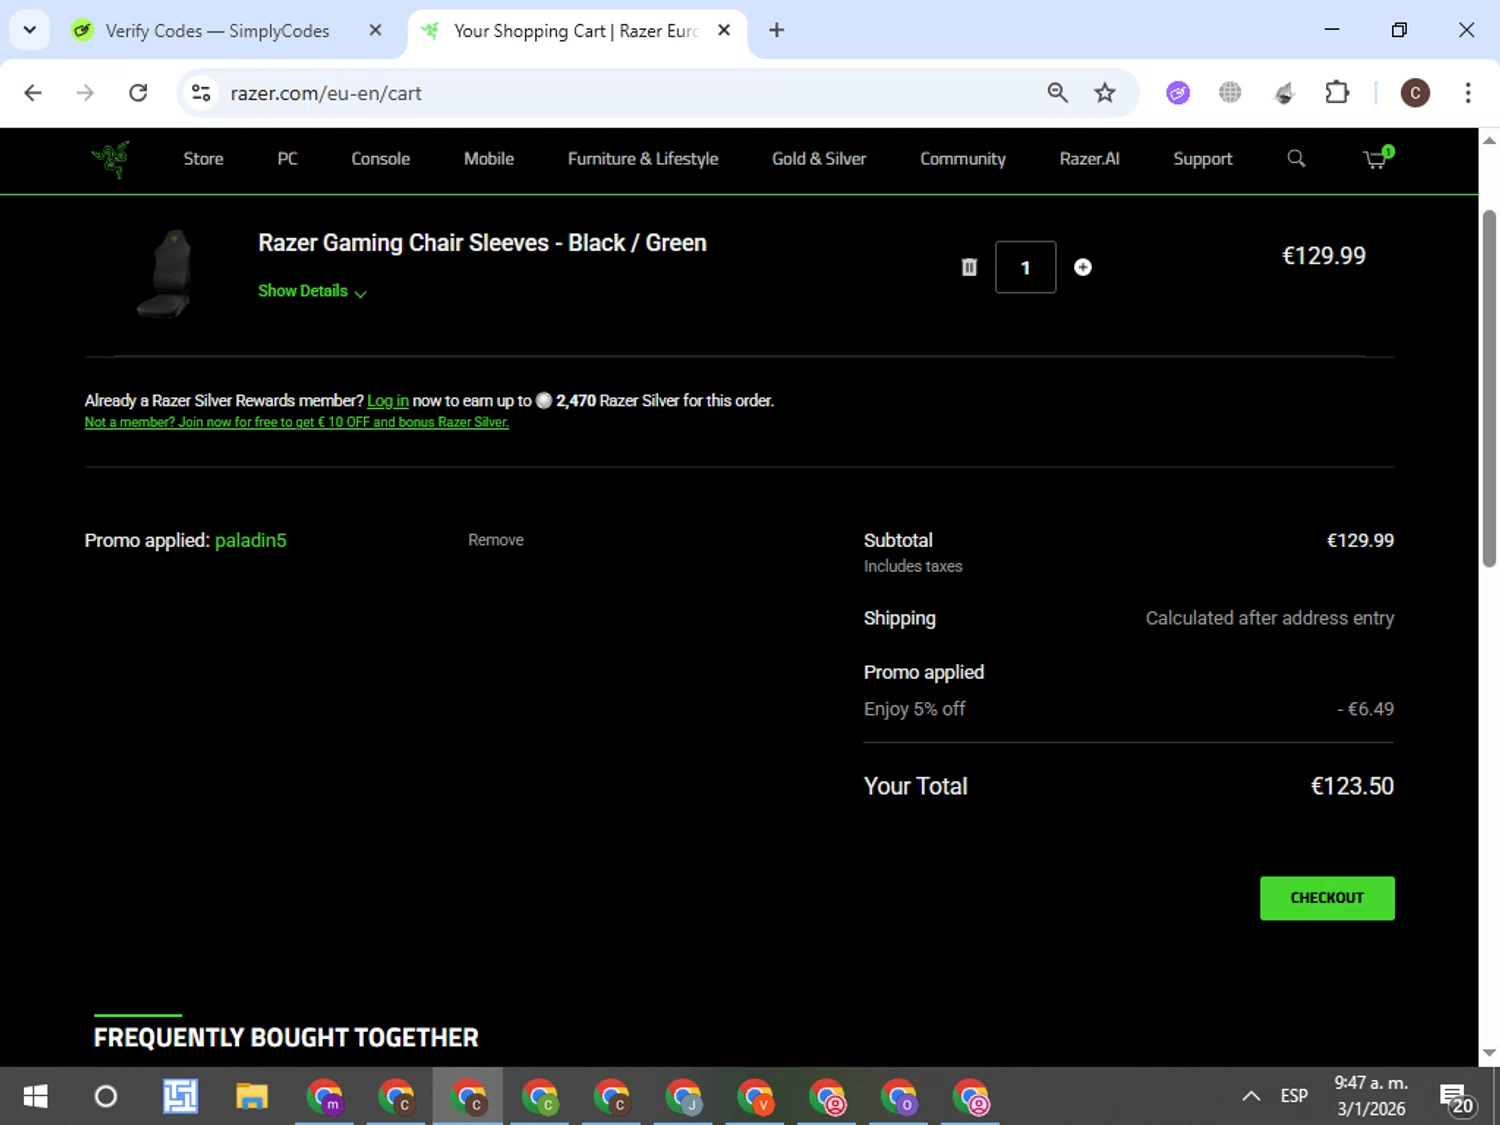Open the Chrome three-dot menu
Image resolution: width=1500 pixels, height=1125 pixels.
click(x=1467, y=93)
